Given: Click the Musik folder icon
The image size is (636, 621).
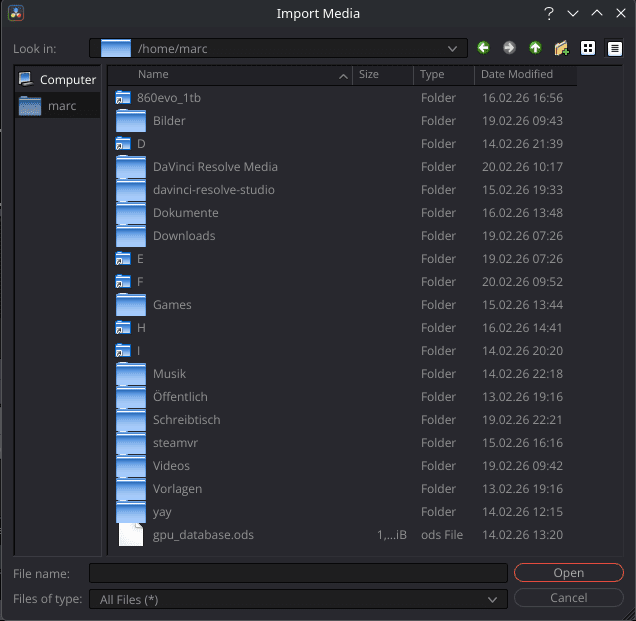Looking at the screenshot, I should 131,374.
